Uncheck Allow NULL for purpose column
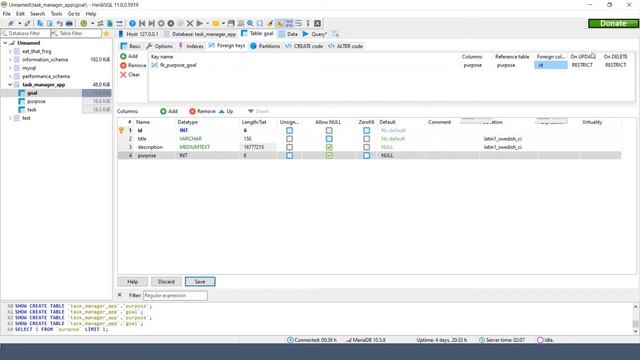 coord(329,156)
